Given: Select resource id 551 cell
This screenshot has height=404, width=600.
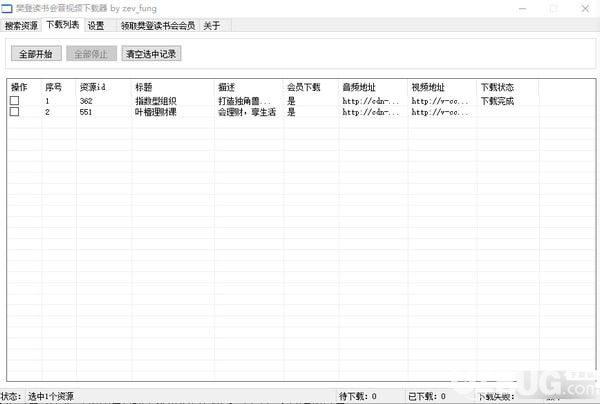Looking at the screenshot, I should pyautogui.click(x=86, y=112).
